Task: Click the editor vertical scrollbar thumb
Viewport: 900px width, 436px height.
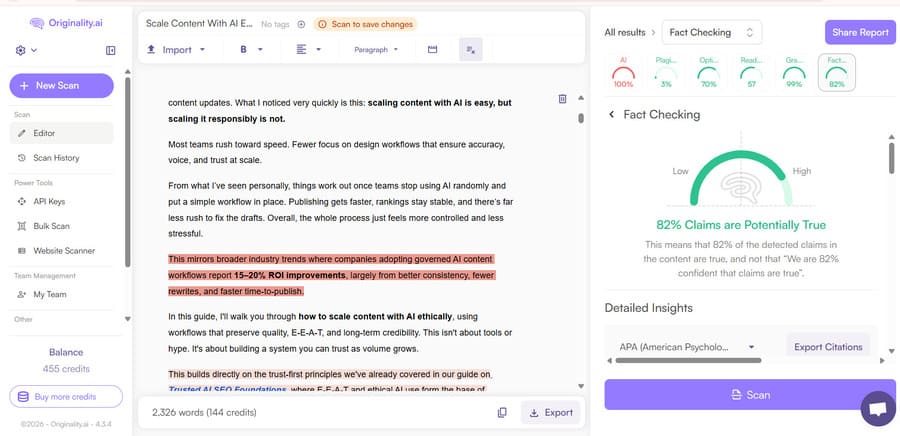Action: 581,118
